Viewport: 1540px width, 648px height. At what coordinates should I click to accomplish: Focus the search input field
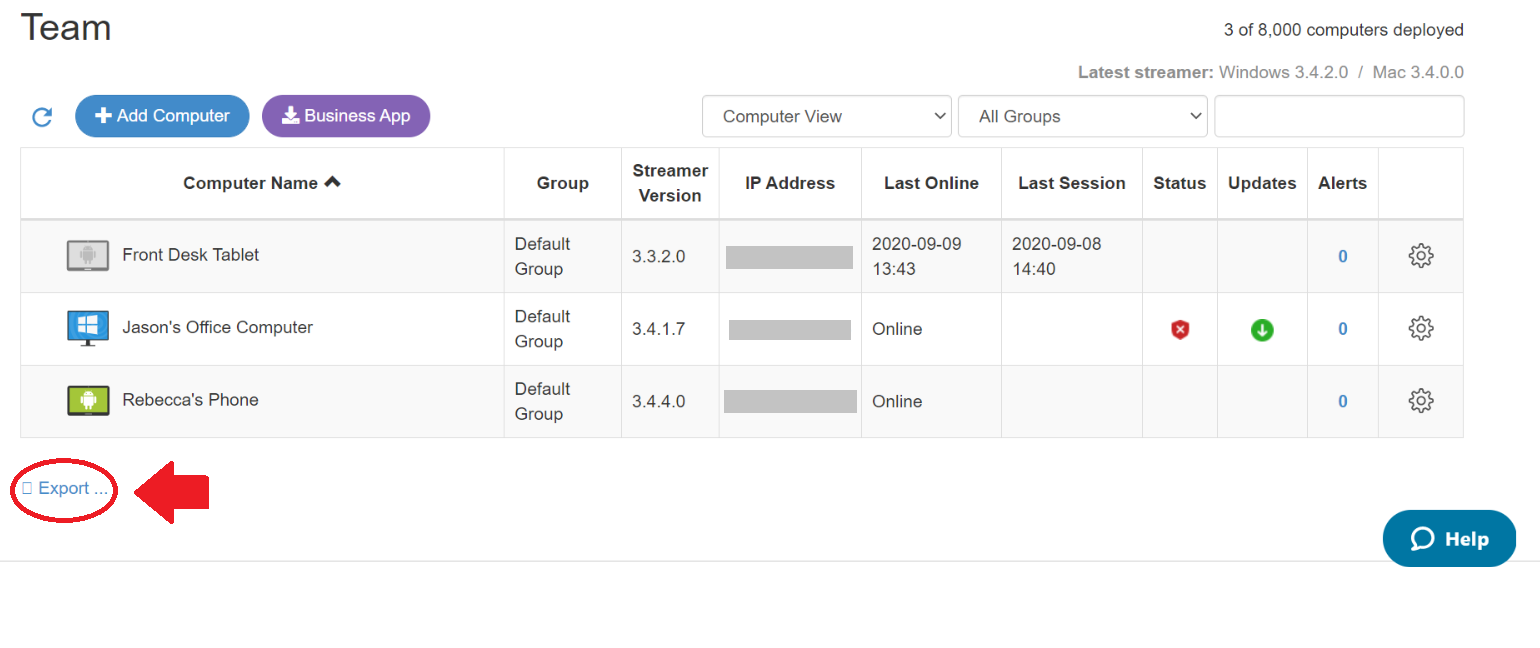tap(1339, 116)
